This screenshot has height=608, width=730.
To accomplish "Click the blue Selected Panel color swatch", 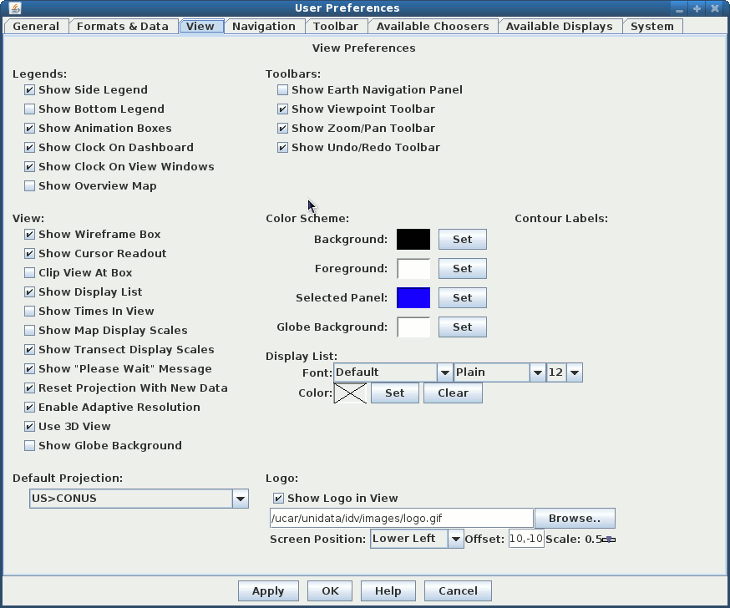I will point(413,298).
